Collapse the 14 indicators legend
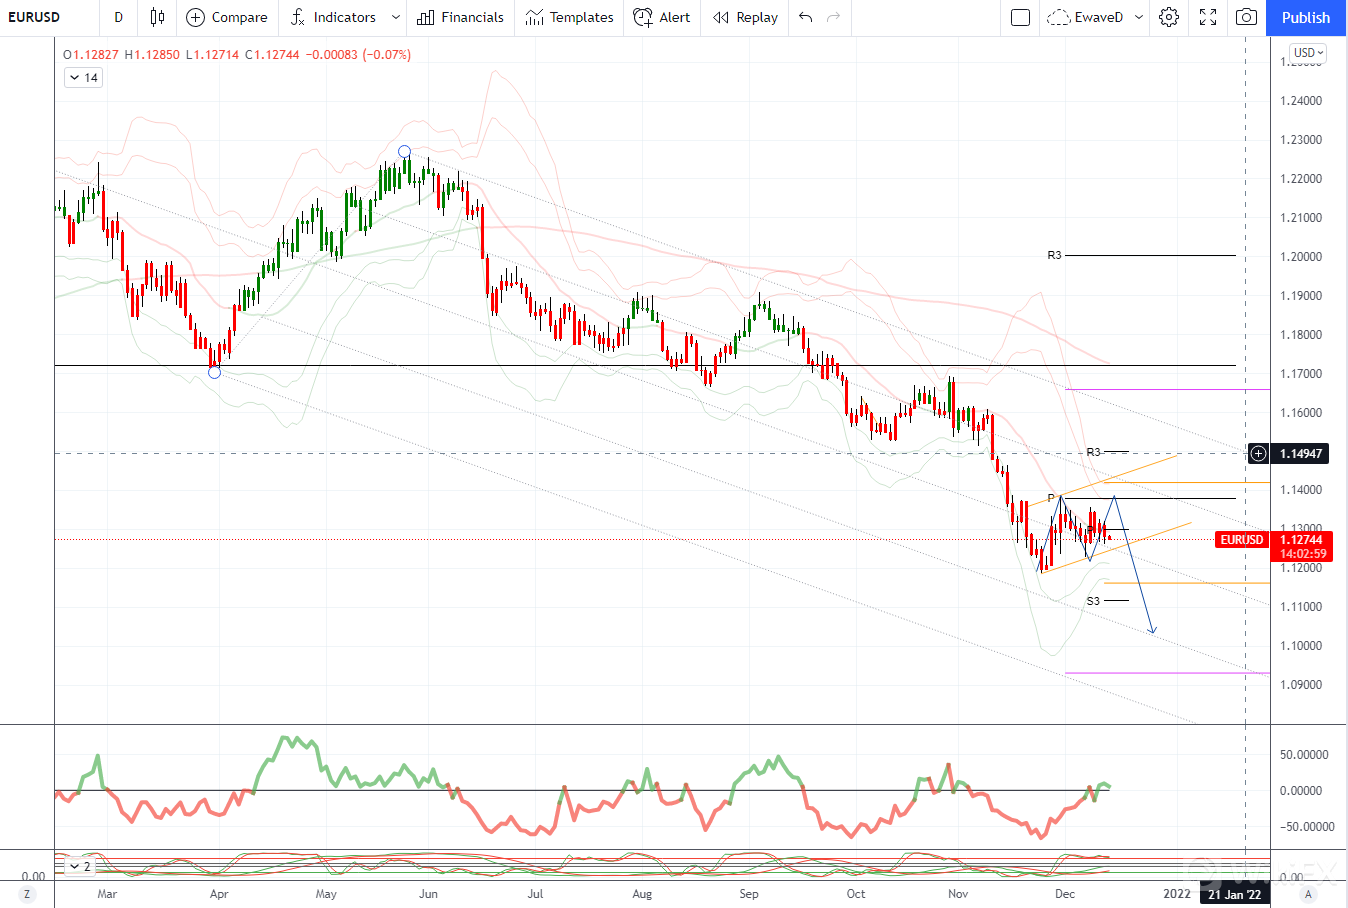Screen dimensions: 1348x908 pos(75,78)
